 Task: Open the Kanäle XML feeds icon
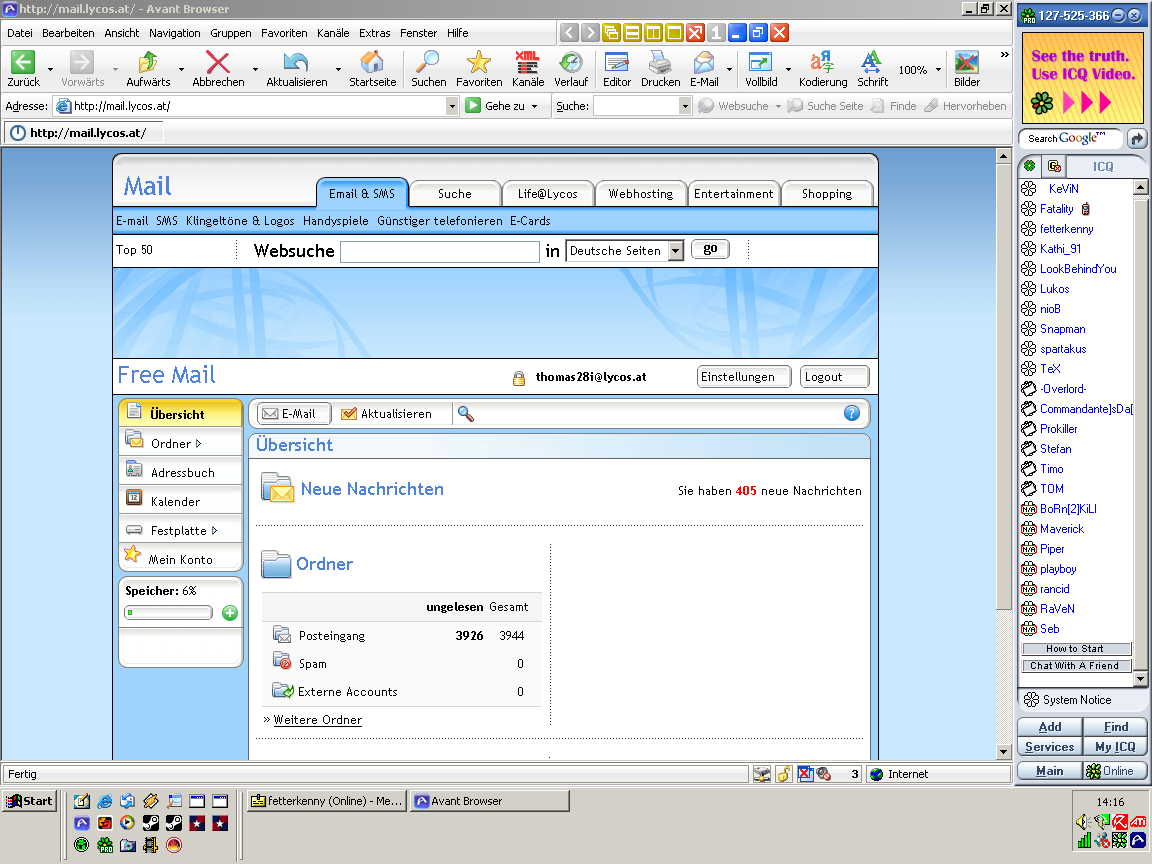[528, 62]
